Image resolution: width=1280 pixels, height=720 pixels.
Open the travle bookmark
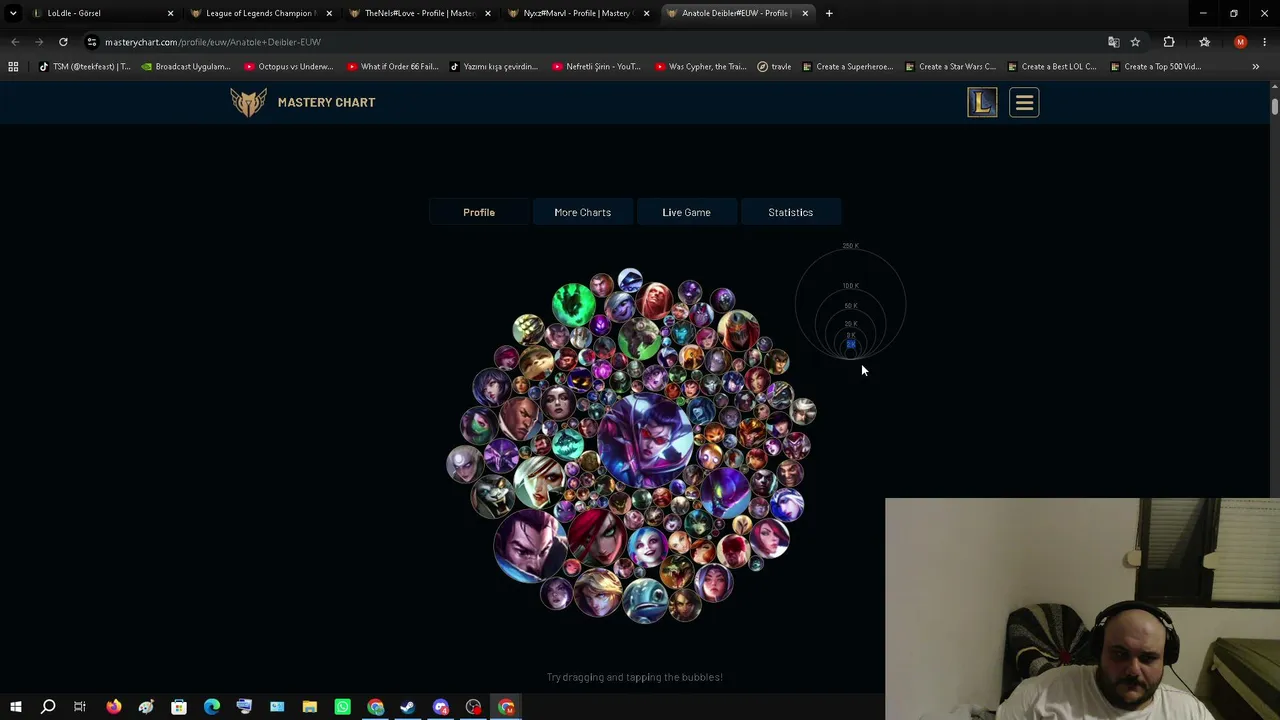(x=775, y=67)
